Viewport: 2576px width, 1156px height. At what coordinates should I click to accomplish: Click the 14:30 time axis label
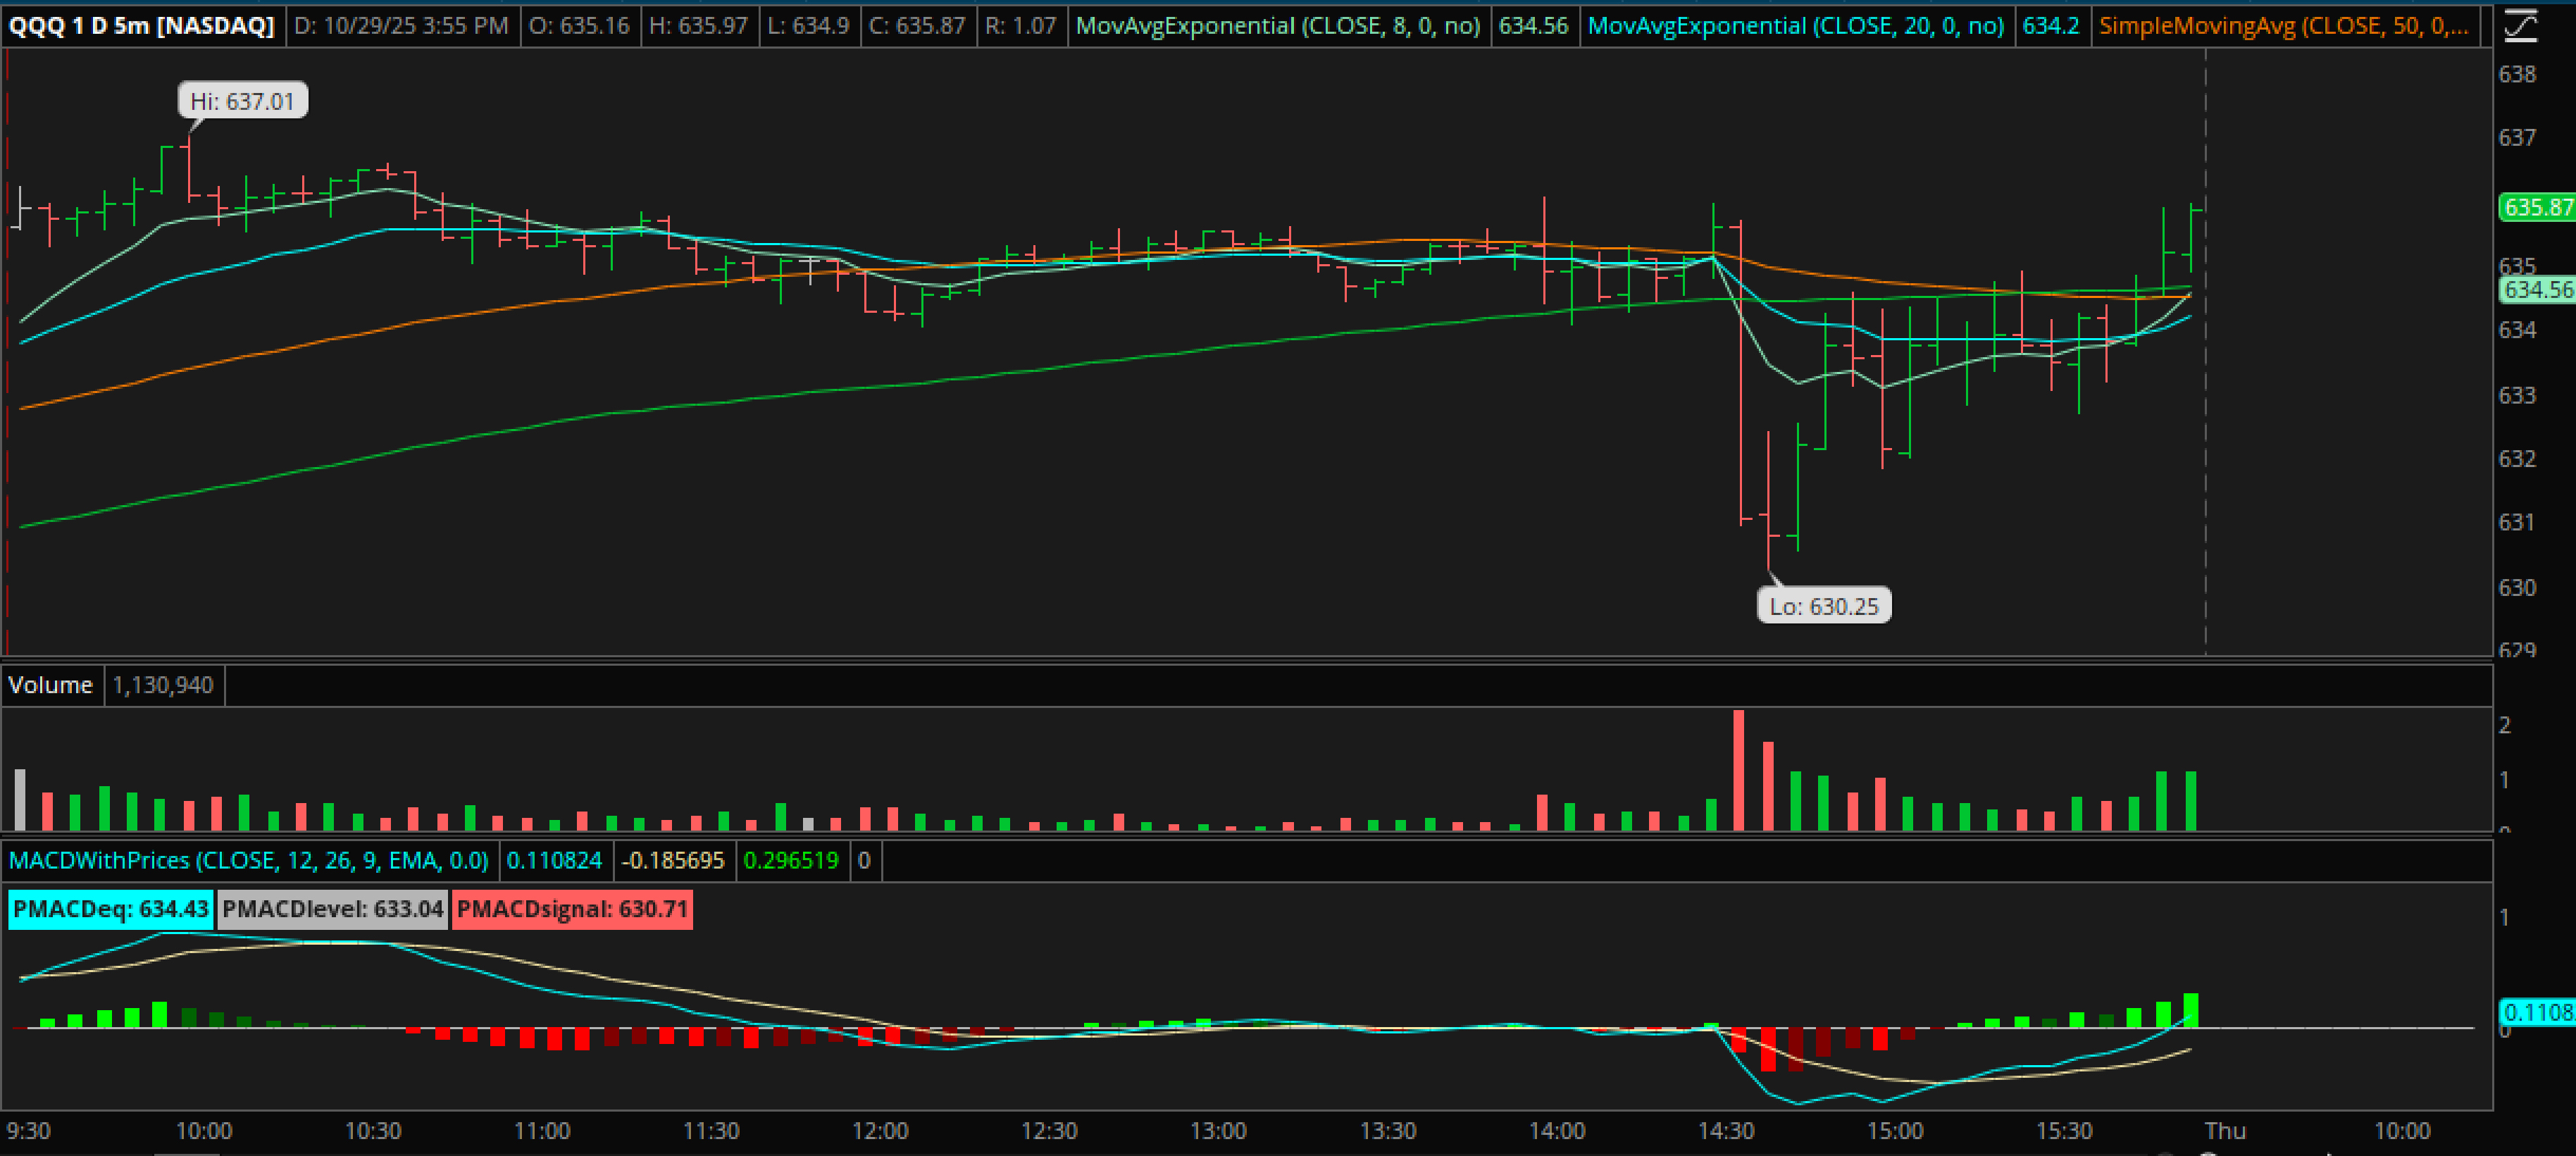point(1726,1131)
